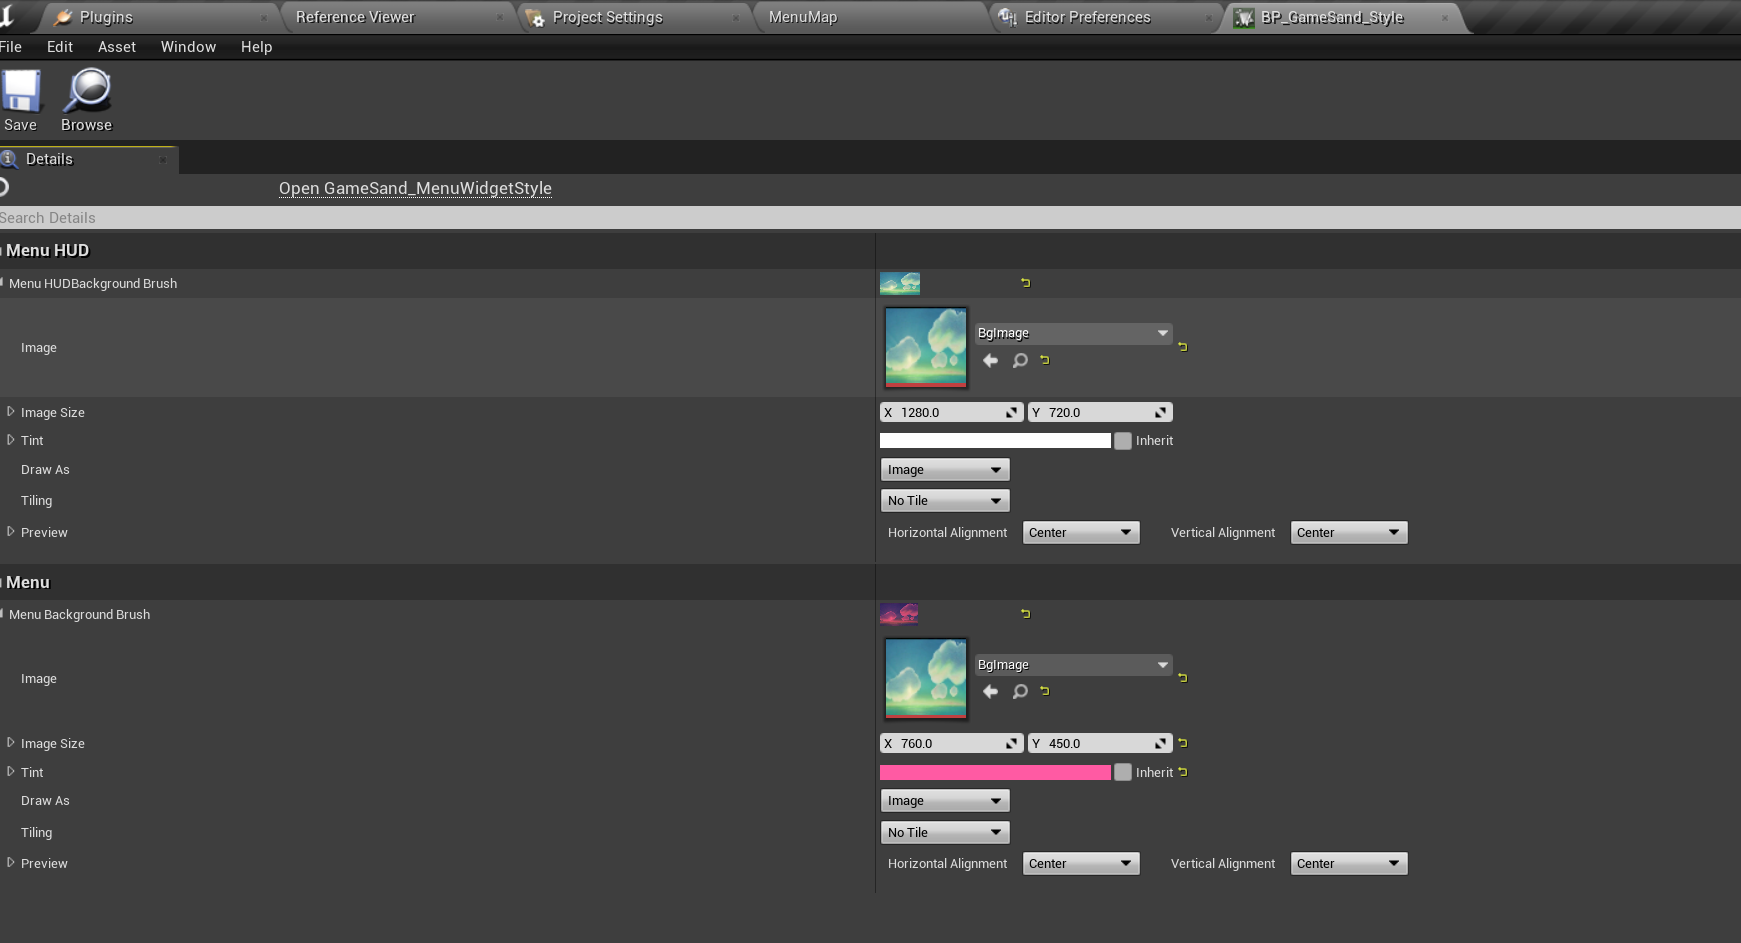Toggle the Inherit checkbox for the Menu Tint
Viewport: 1741px width, 943px height.
pyautogui.click(x=1122, y=772)
